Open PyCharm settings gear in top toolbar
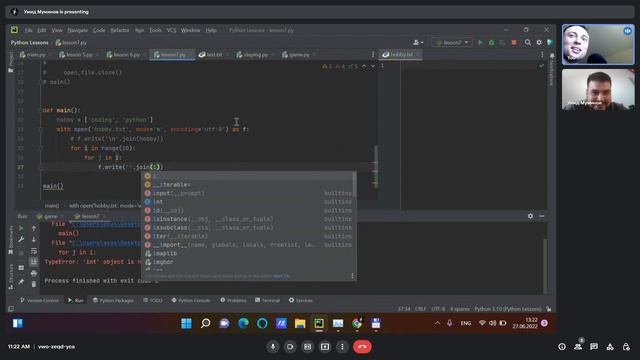This screenshot has height=360, width=640. point(539,42)
